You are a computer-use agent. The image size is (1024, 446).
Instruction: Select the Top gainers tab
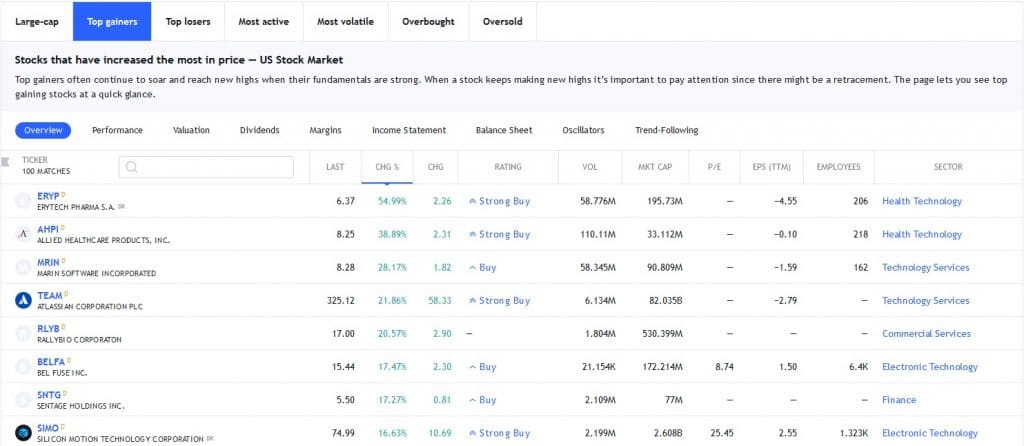click(x=112, y=22)
